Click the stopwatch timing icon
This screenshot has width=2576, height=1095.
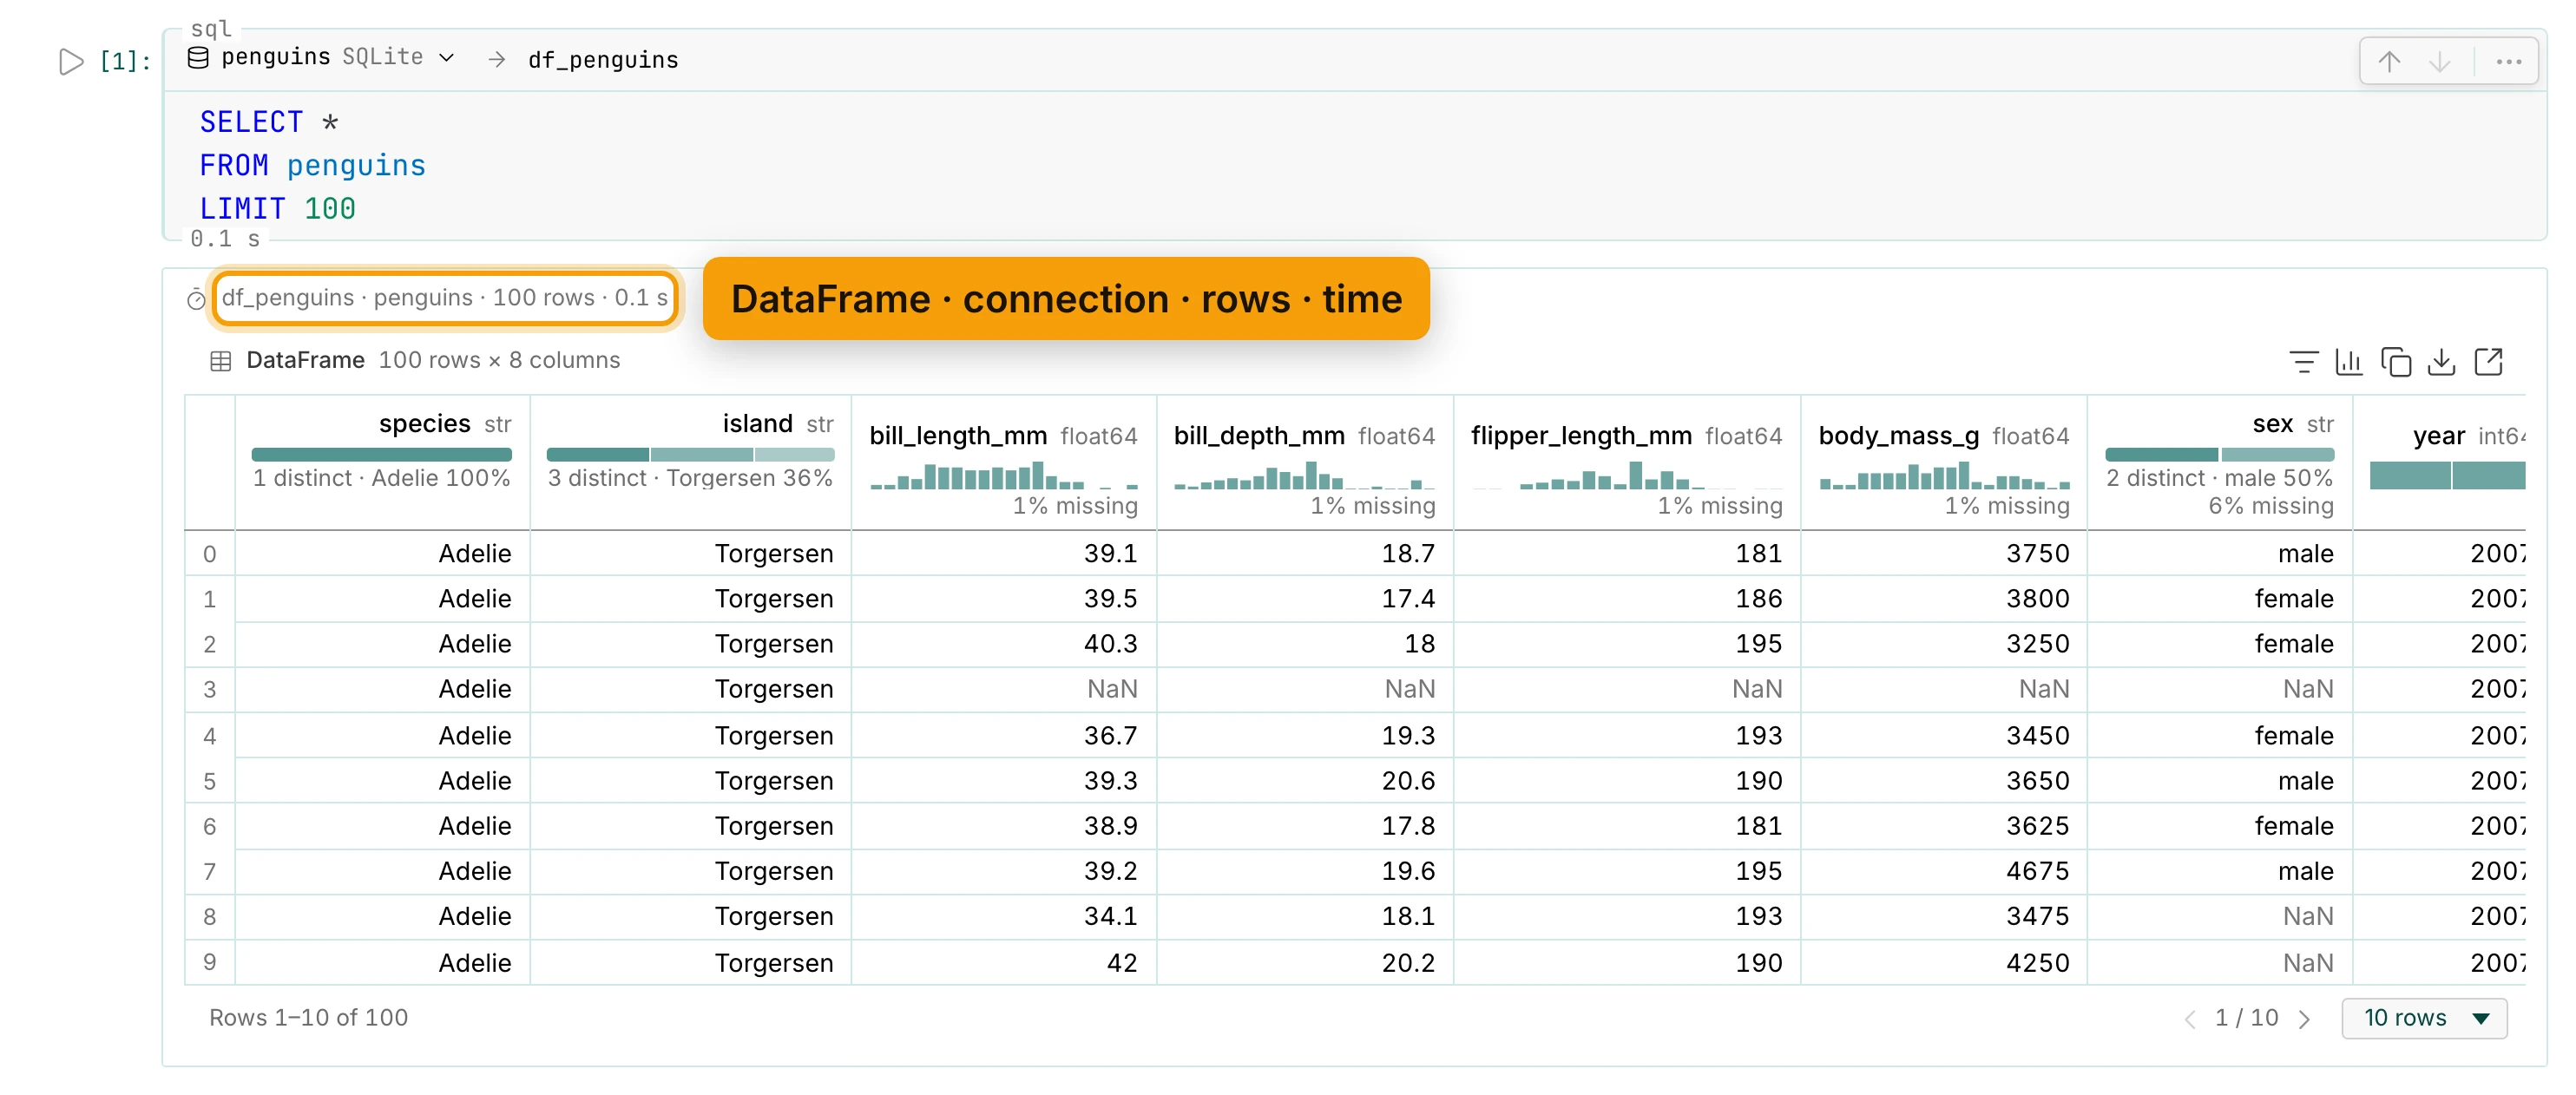tap(196, 299)
